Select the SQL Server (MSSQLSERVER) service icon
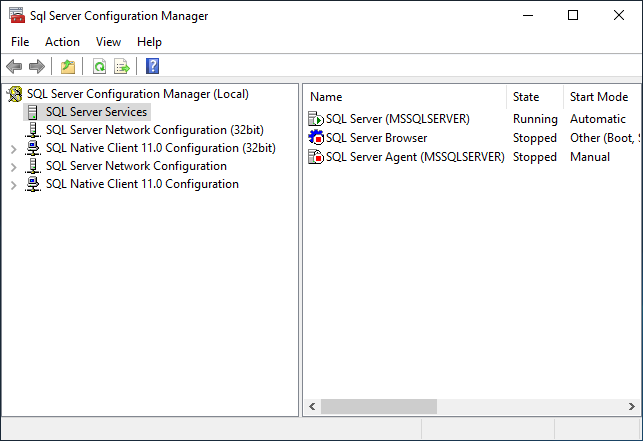 click(316, 119)
